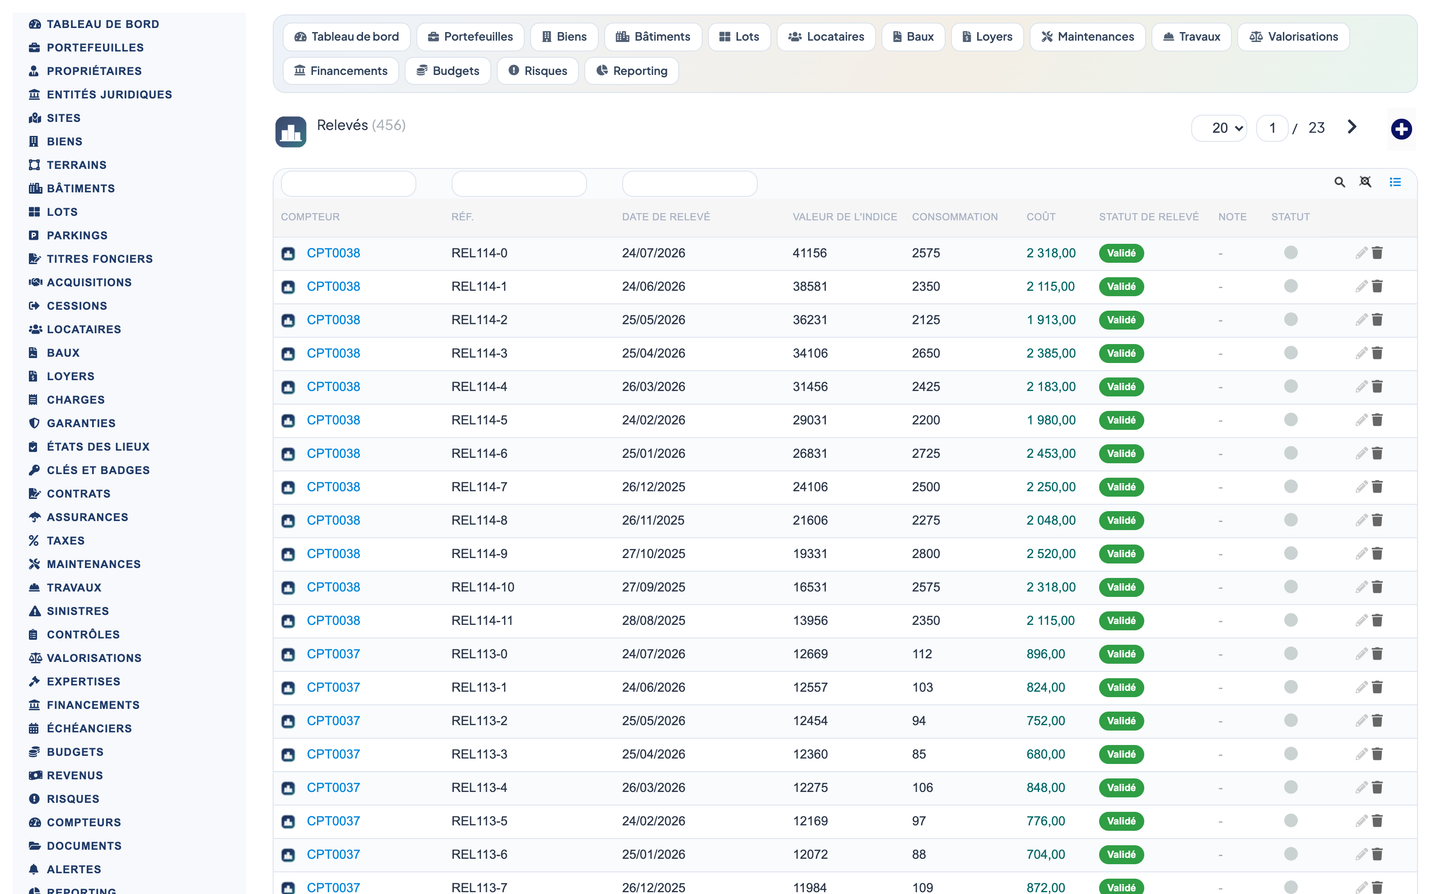The image size is (1445, 894).
Task: Open Clés et badges in sidebar
Action: coord(98,470)
